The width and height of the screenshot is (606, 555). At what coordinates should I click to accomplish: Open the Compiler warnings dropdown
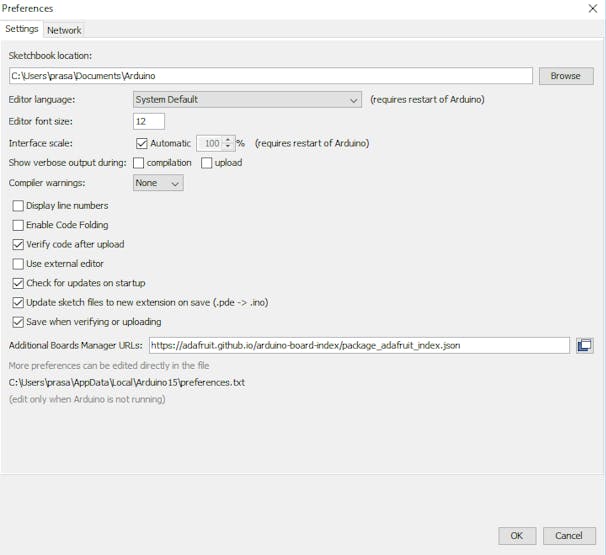click(158, 183)
